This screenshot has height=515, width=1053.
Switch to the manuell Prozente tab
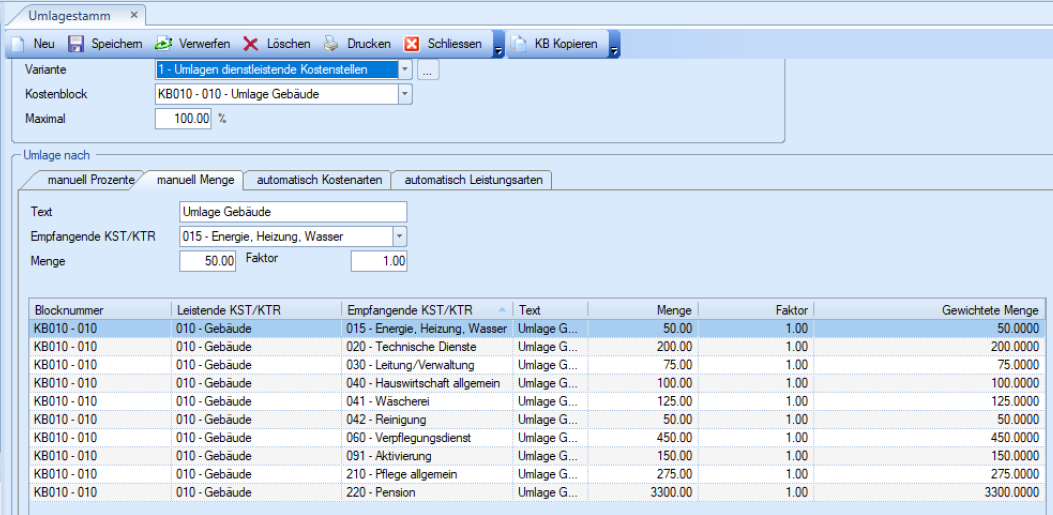click(x=91, y=180)
